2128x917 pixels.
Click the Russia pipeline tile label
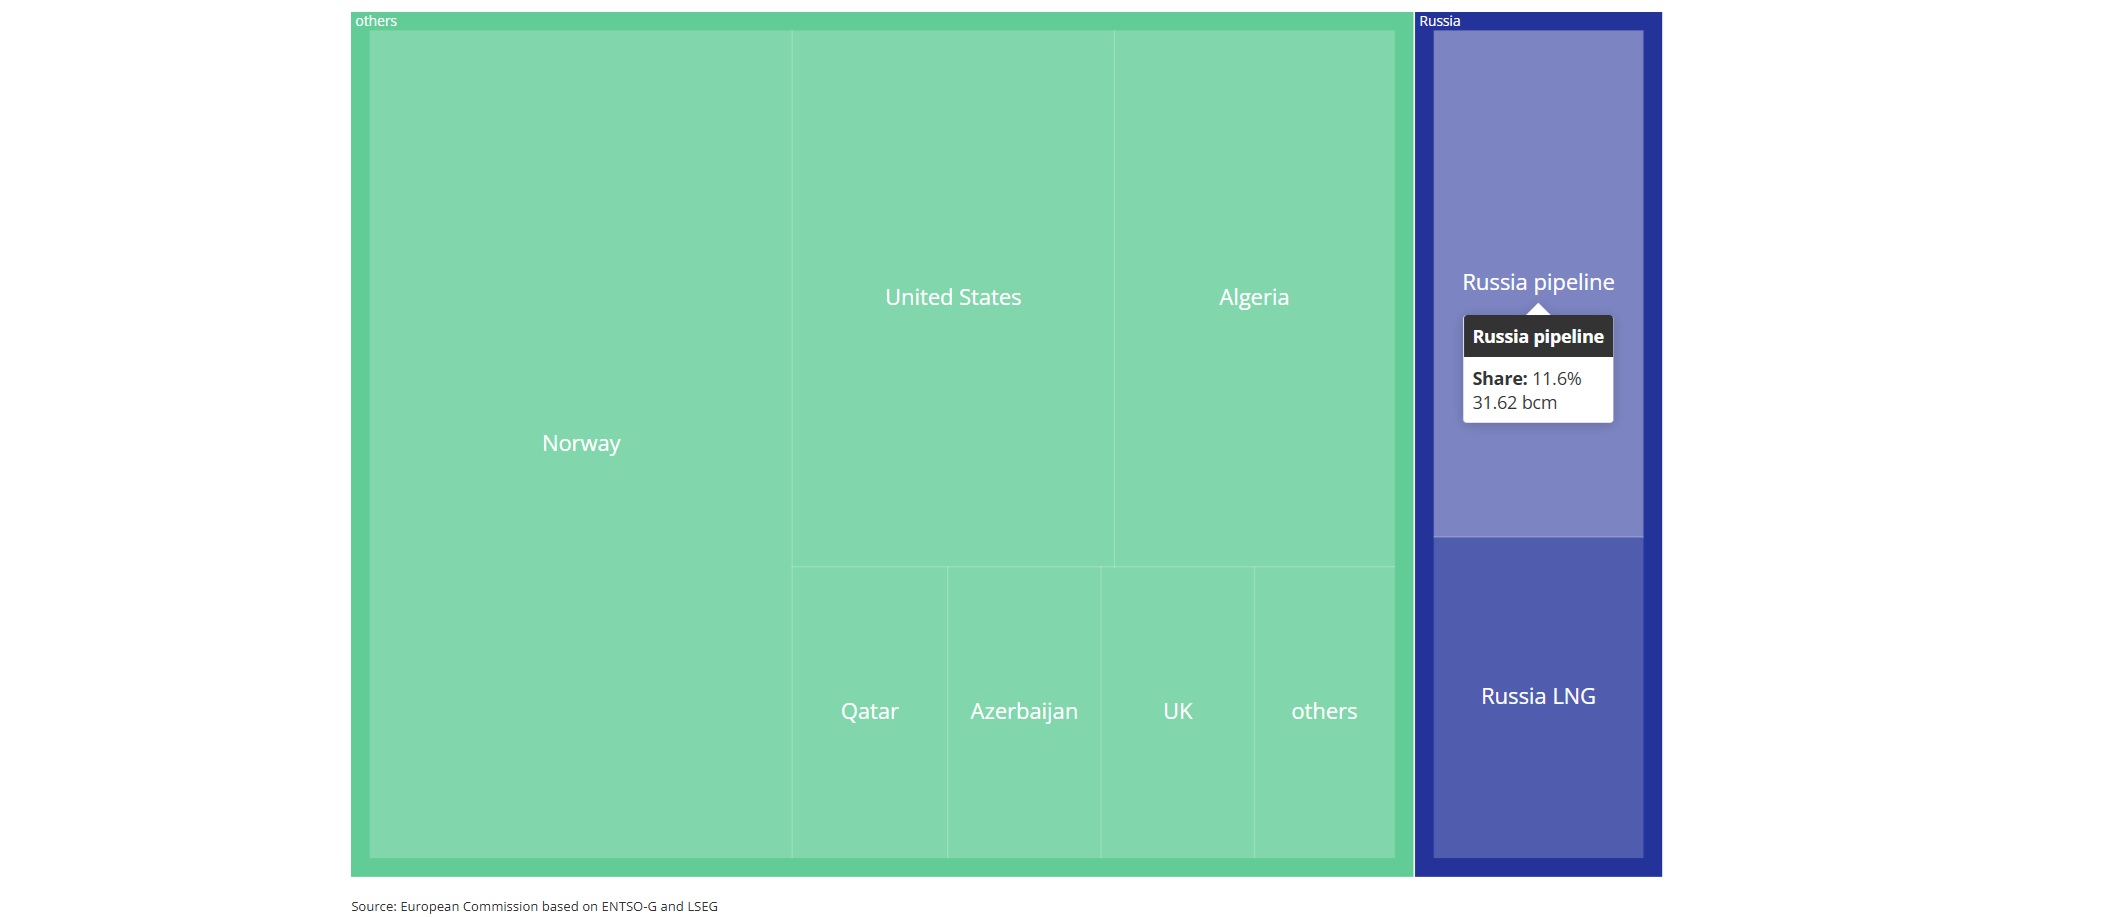[1538, 282]
